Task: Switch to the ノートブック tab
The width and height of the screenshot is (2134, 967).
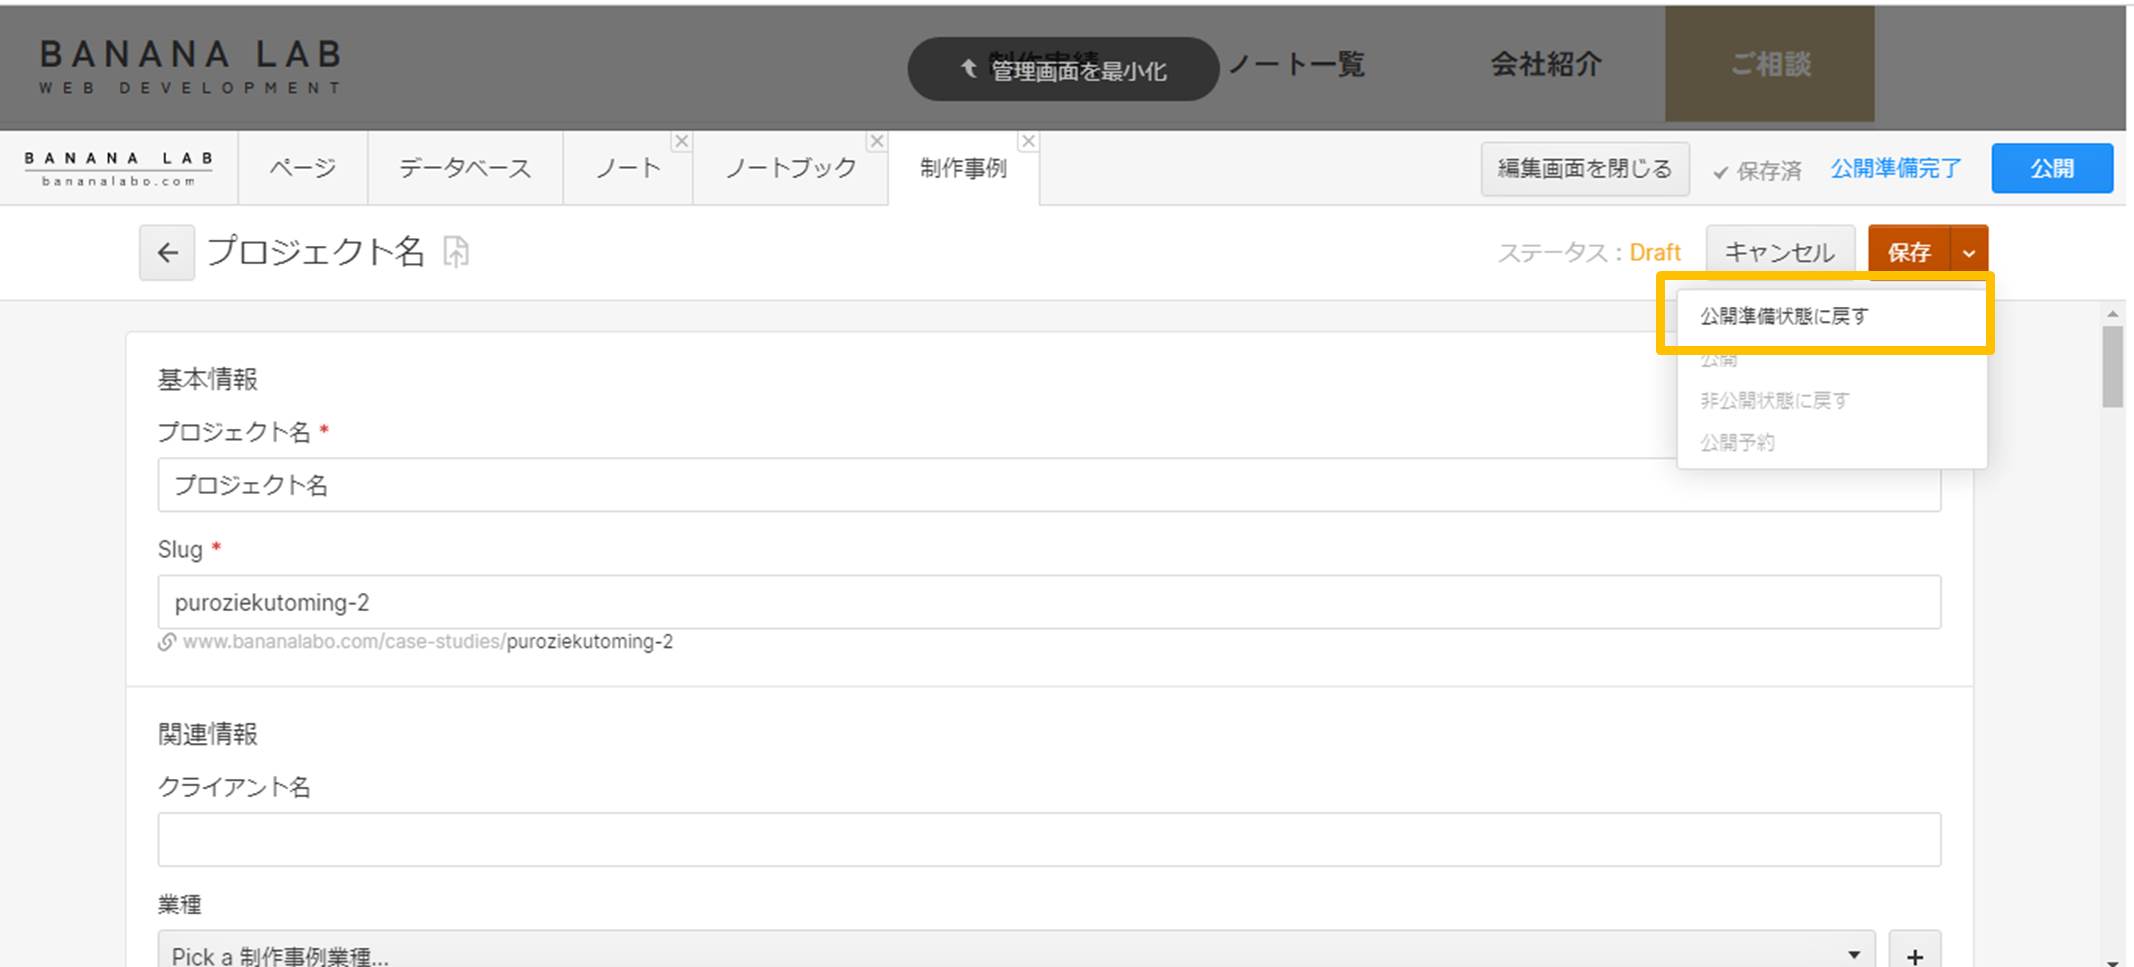Action: 790,168
